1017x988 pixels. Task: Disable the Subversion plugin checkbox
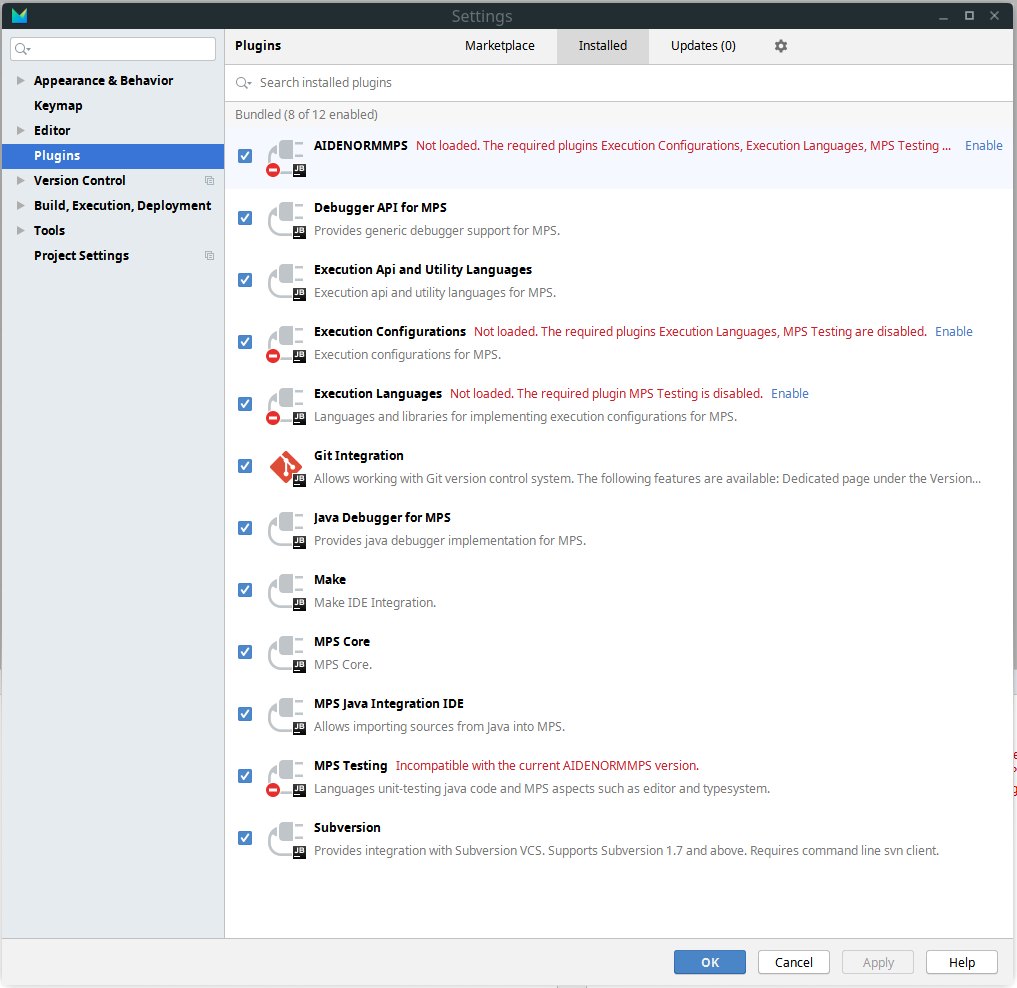[245, 838]
